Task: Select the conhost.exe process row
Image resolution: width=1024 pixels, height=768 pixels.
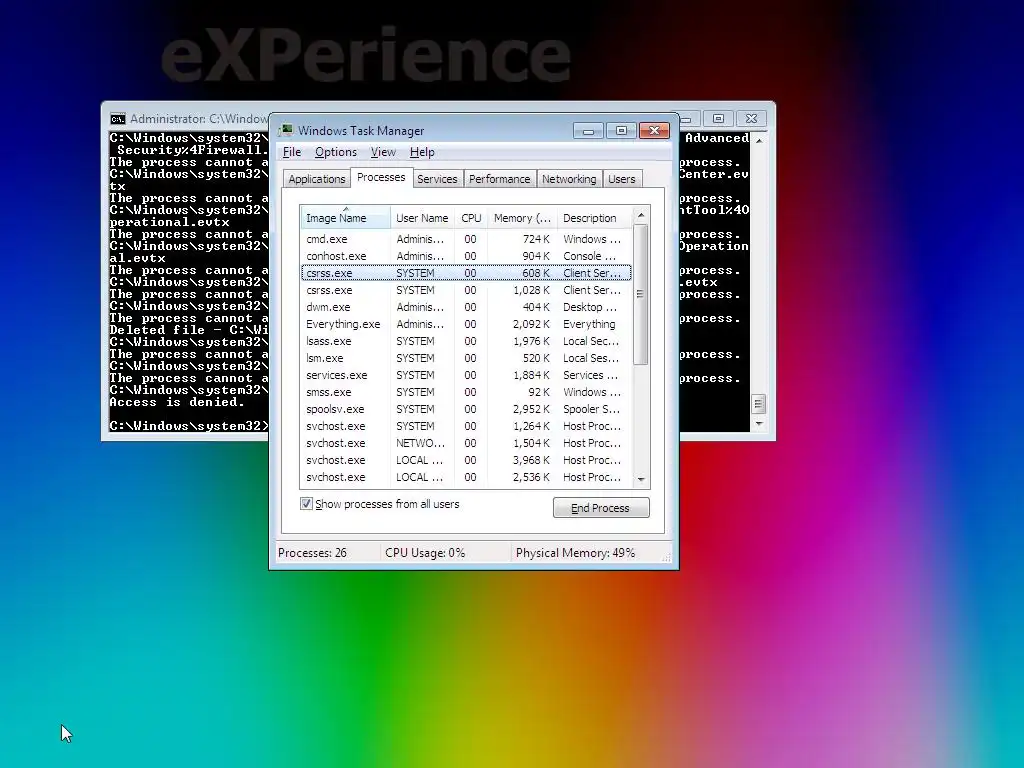Action: click(x=466, y=256)
